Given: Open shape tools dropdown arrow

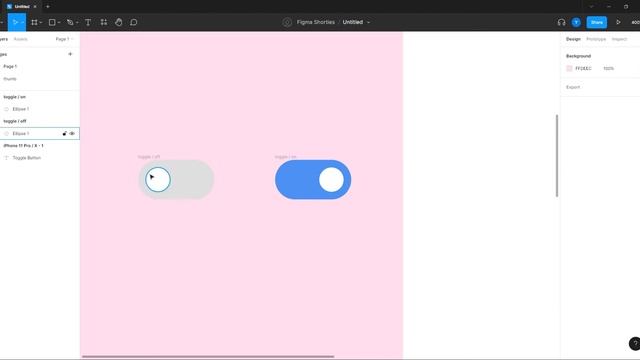Looking at the screenshot, I should tap(59, 22).
